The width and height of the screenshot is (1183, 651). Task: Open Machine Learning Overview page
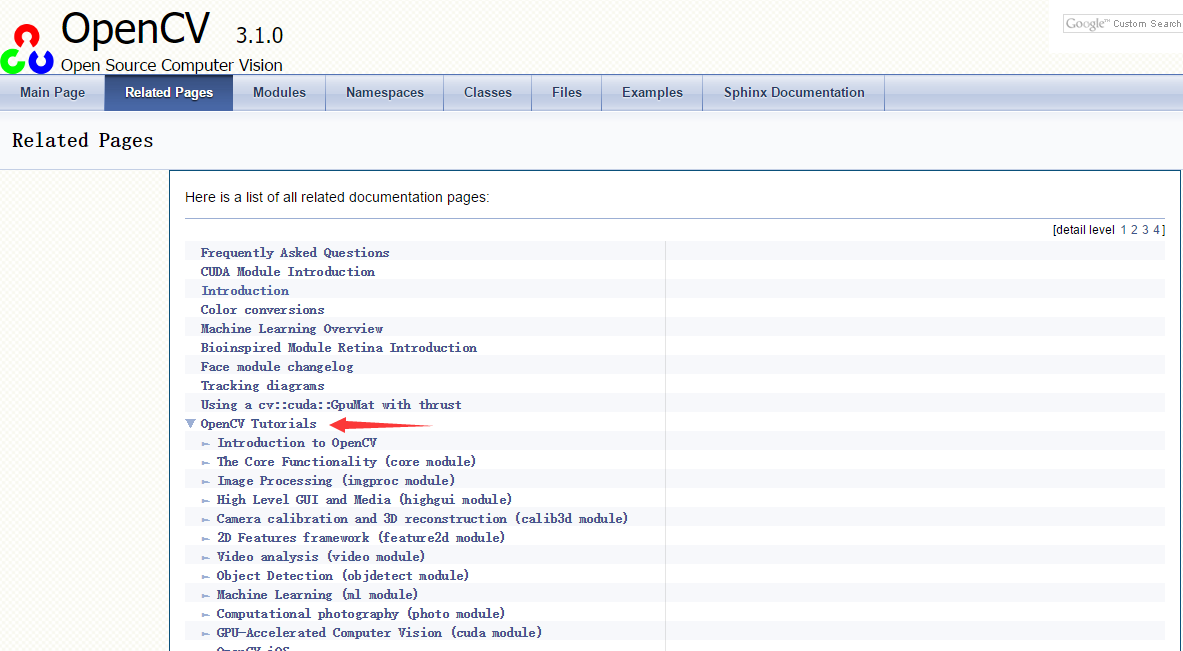292,329
